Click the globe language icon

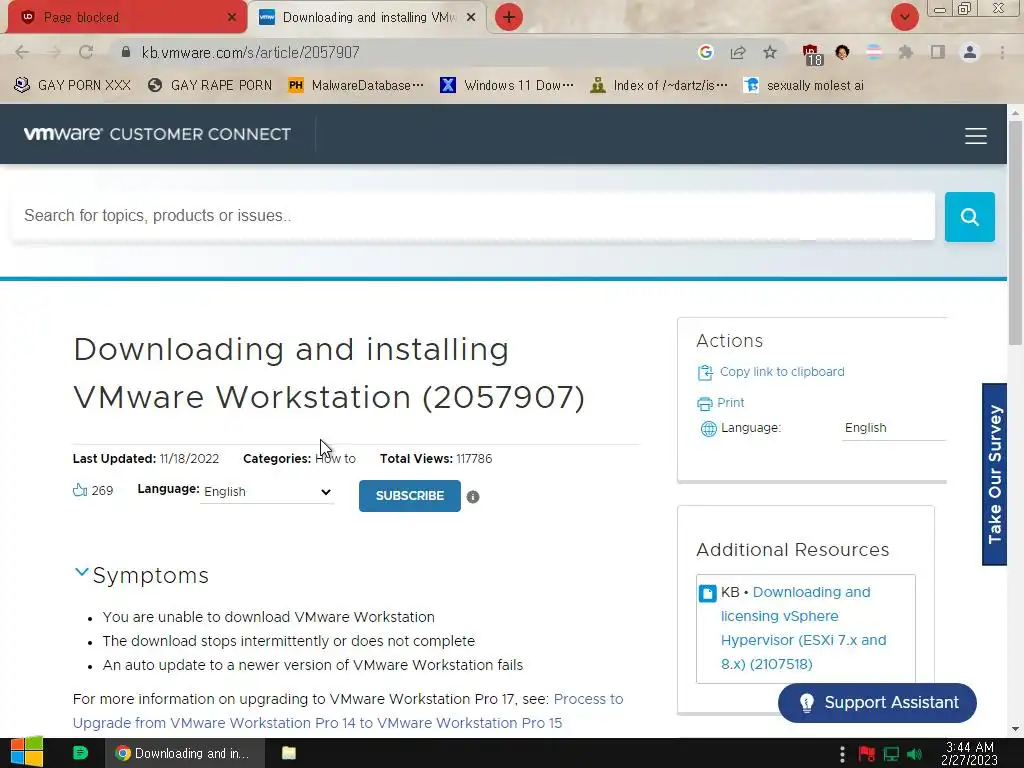coord(709,428)
